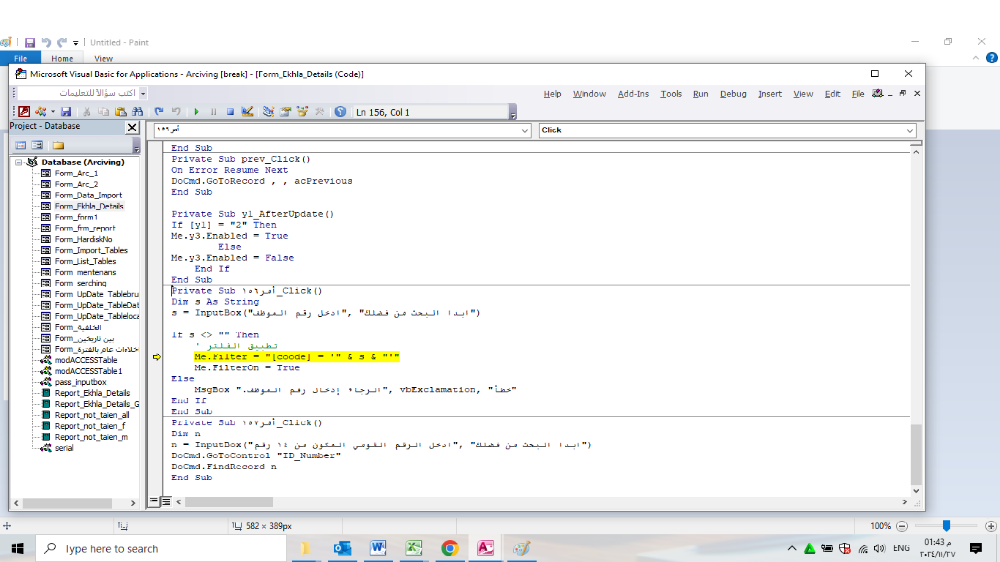The width and height of the screenshot is (1000, 562).
Task: Click the Paint File tab
Action: [x=20, y=58]
